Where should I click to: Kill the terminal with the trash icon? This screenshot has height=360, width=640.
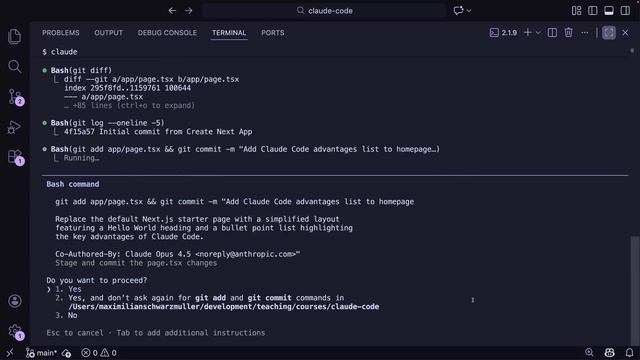click(568, 32)
